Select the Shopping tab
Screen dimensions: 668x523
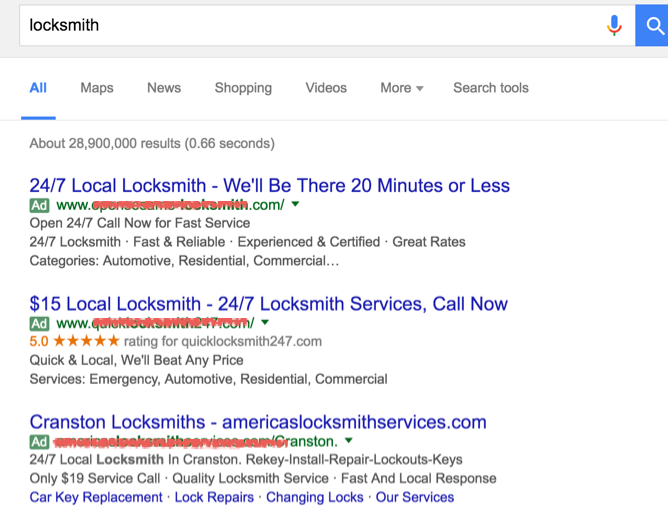pos(243,88)
